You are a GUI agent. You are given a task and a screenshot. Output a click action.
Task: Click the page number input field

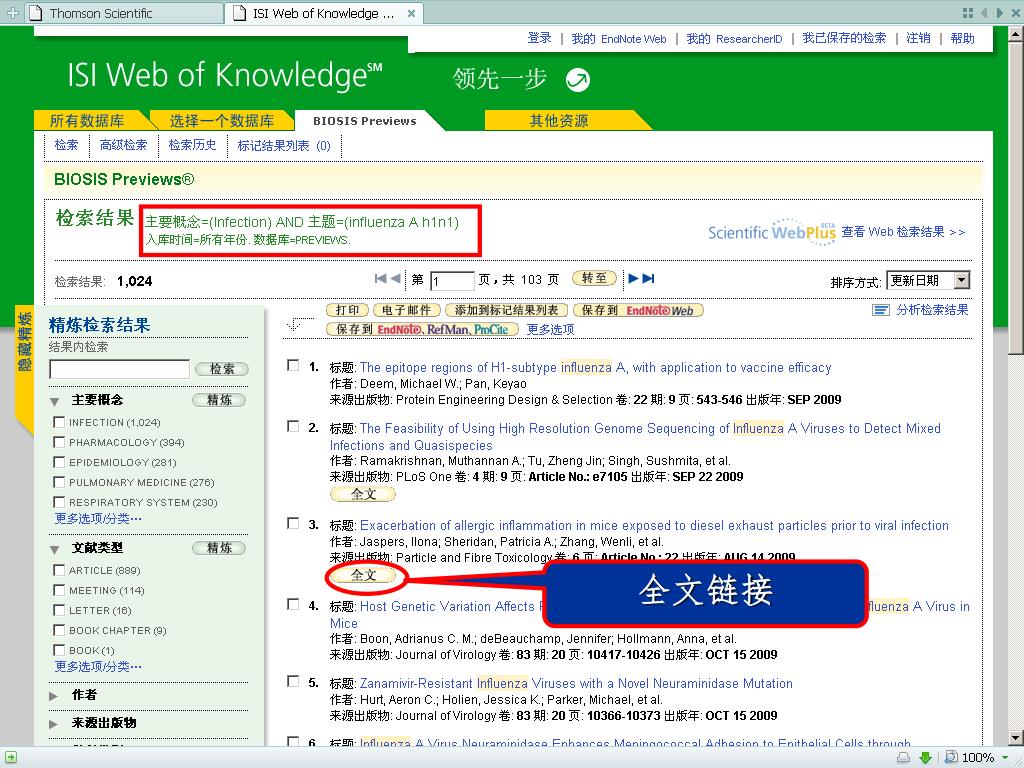coord(452,281)
